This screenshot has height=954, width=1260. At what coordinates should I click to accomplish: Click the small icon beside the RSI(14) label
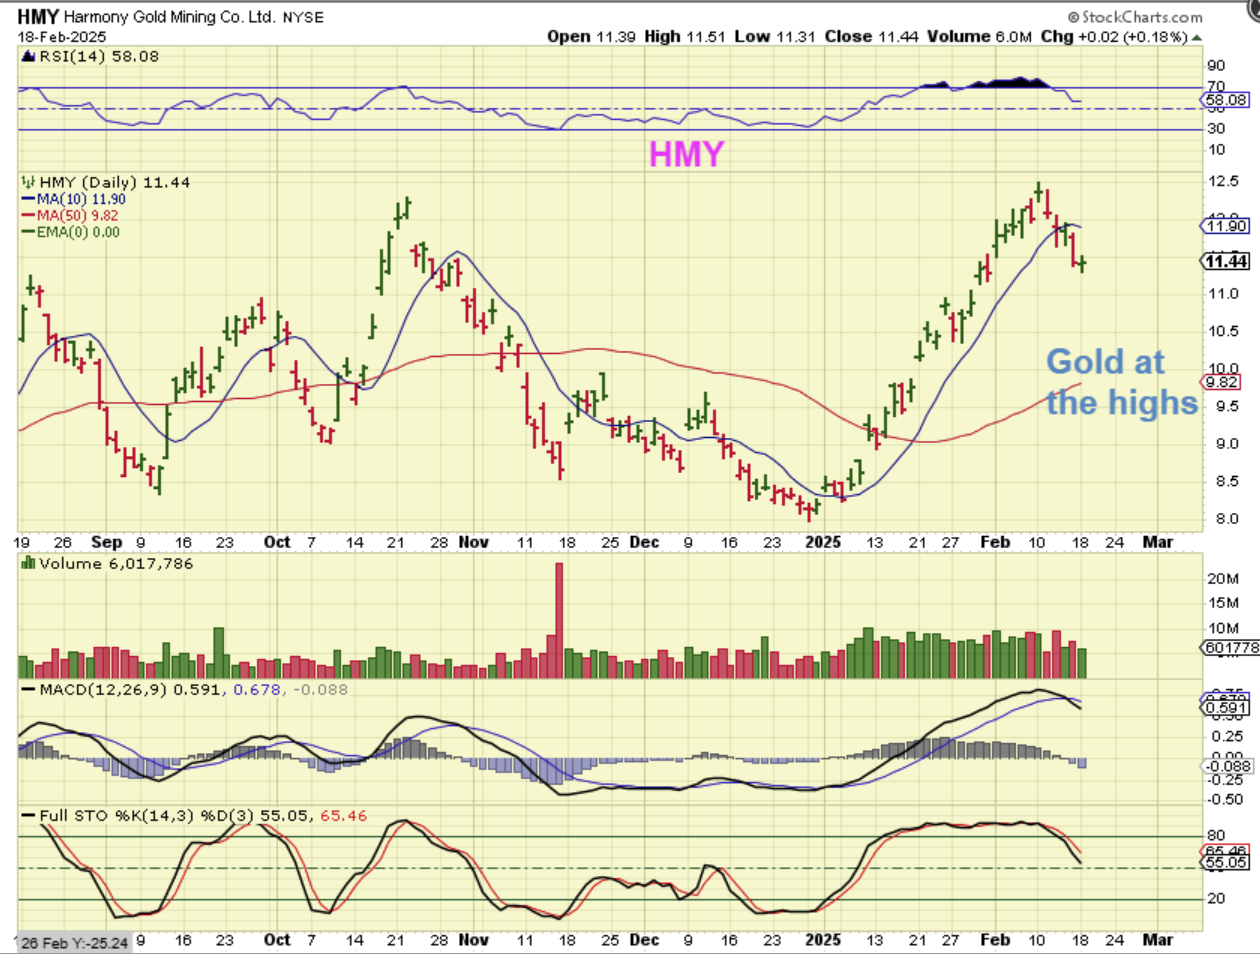pos(29,56)
